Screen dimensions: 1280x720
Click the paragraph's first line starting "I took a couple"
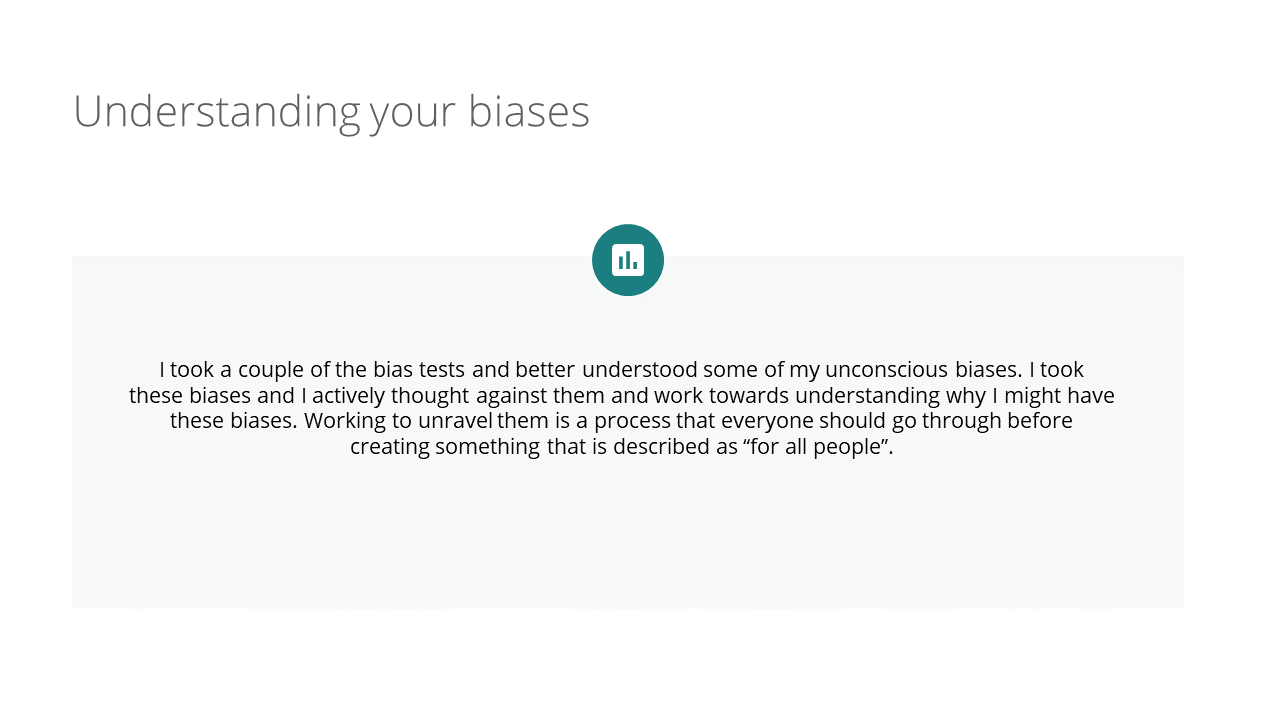(x=621, y=370)
